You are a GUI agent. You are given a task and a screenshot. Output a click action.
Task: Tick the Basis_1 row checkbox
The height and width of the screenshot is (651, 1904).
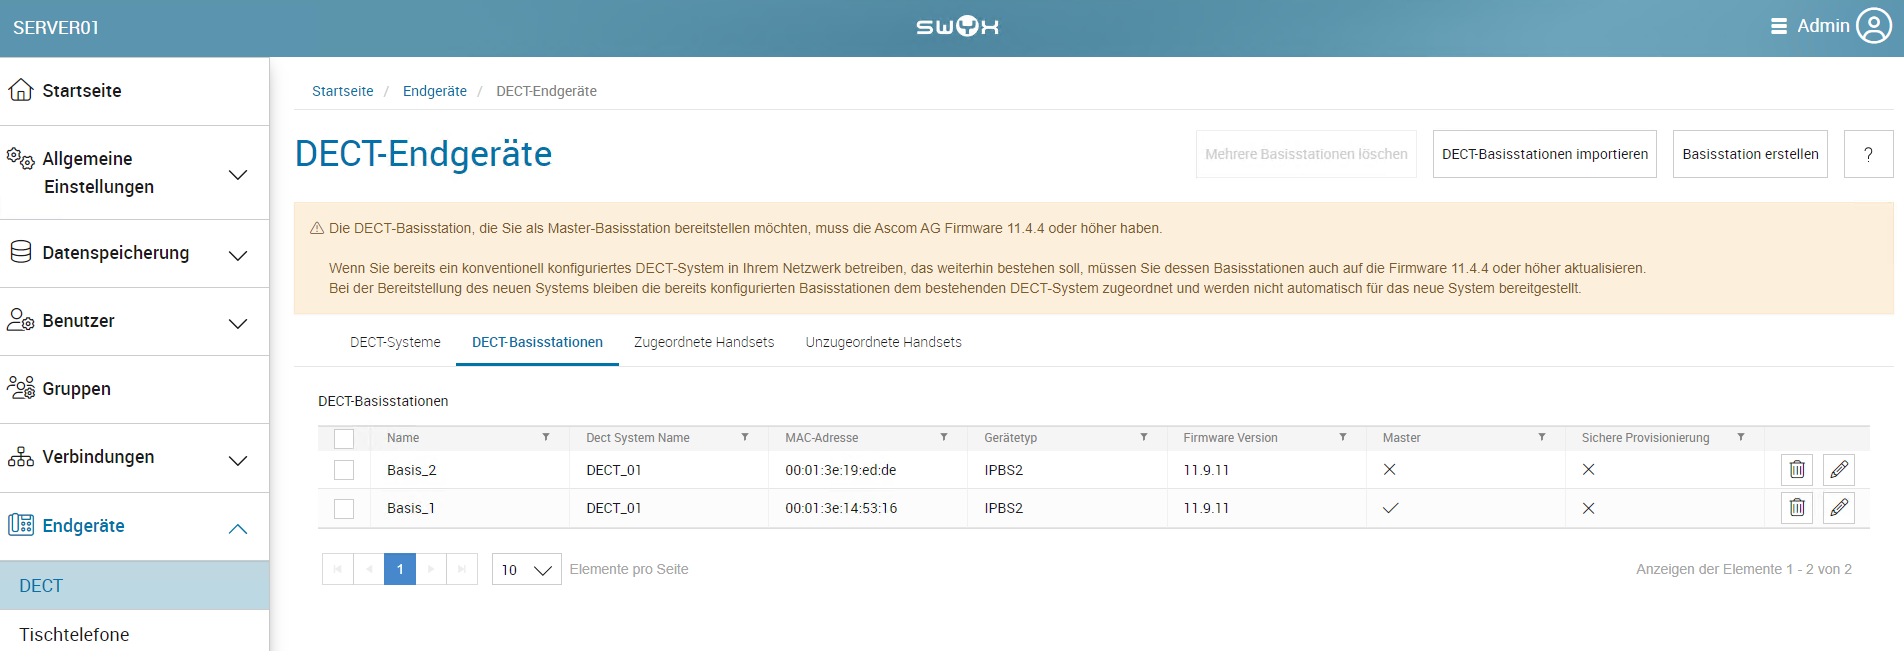coord(344,508)
